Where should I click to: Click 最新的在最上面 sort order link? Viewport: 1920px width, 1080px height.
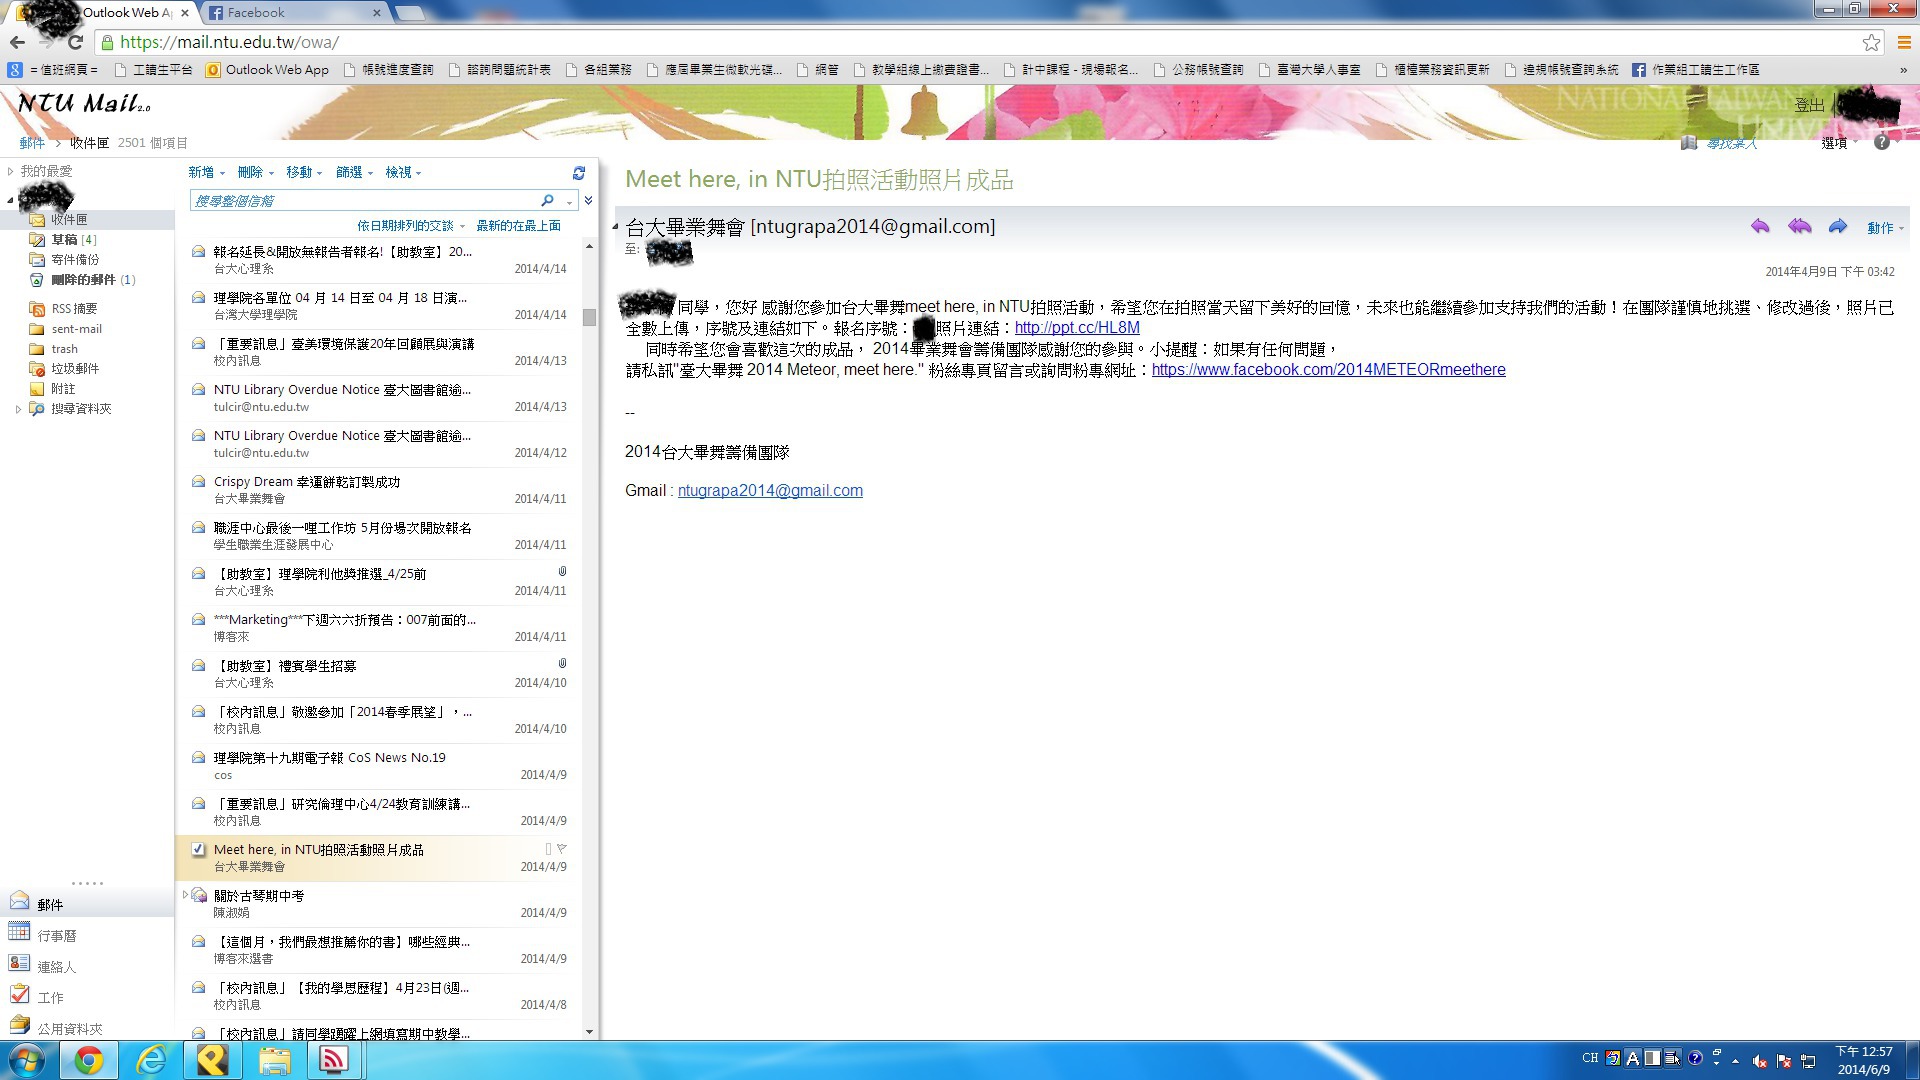click(x=518, y=226)
